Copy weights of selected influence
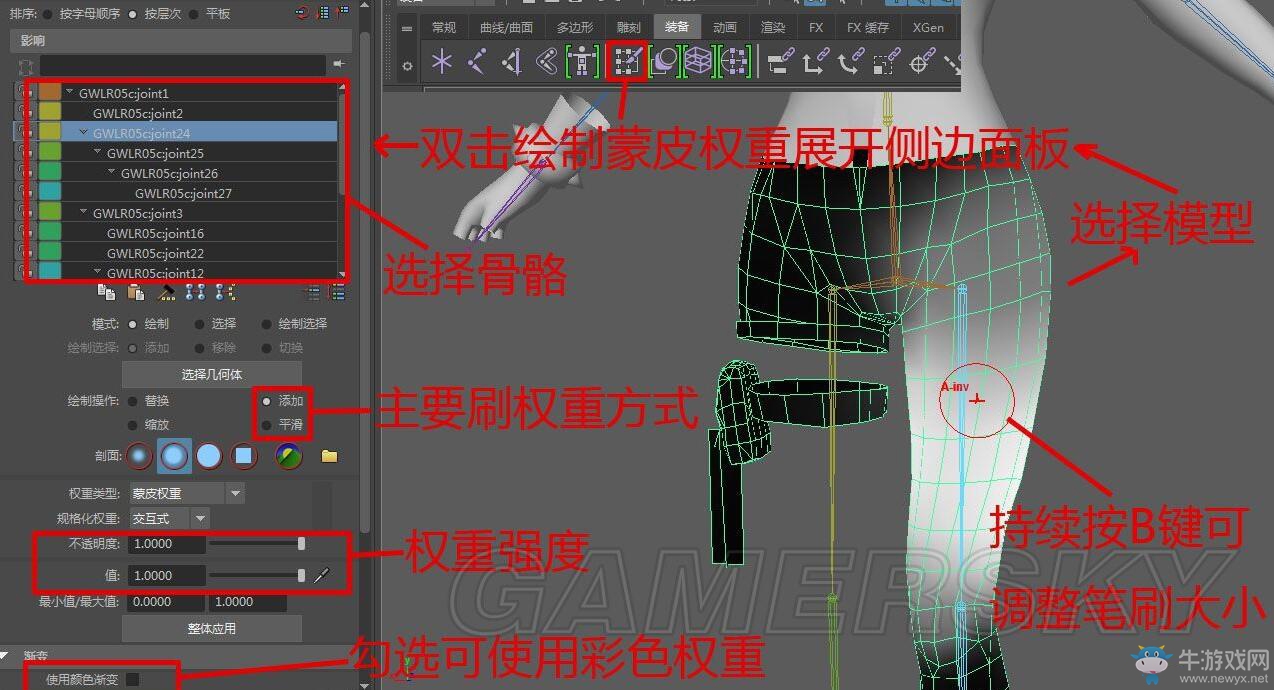This screenshot has height=690, width=1274. tap(105, 291)
